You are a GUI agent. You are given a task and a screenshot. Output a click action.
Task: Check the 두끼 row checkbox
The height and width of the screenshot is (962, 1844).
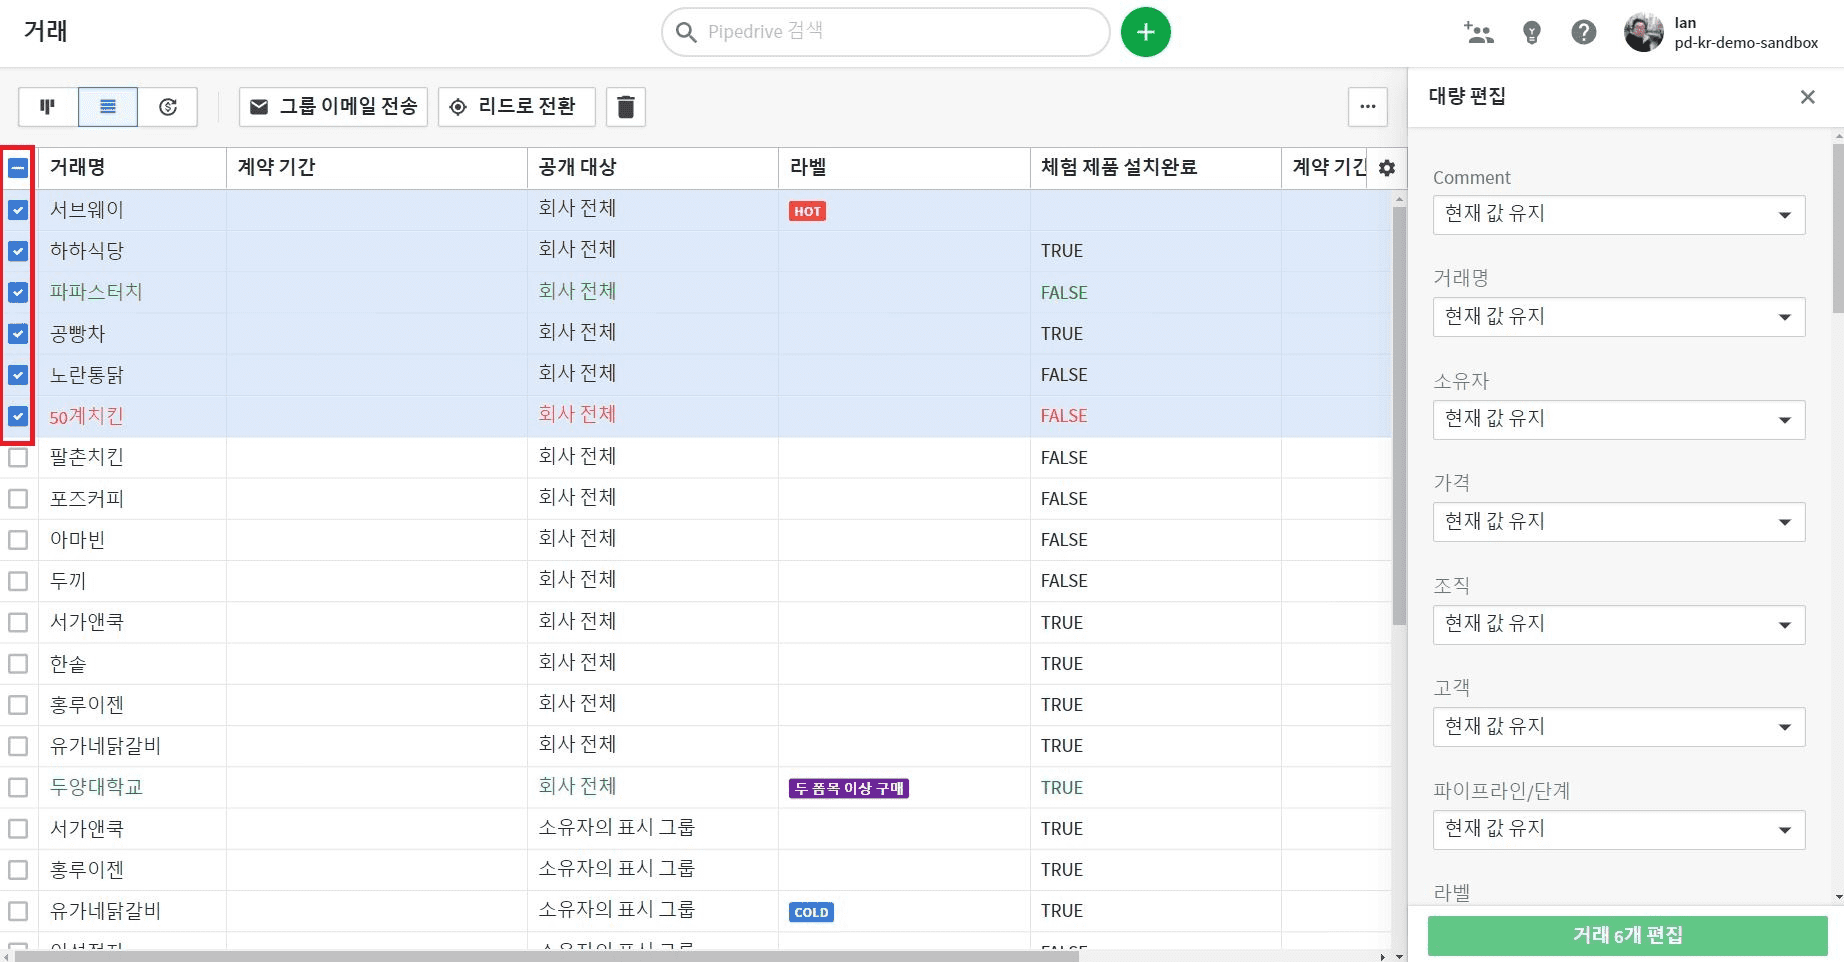tap(18, 581)
